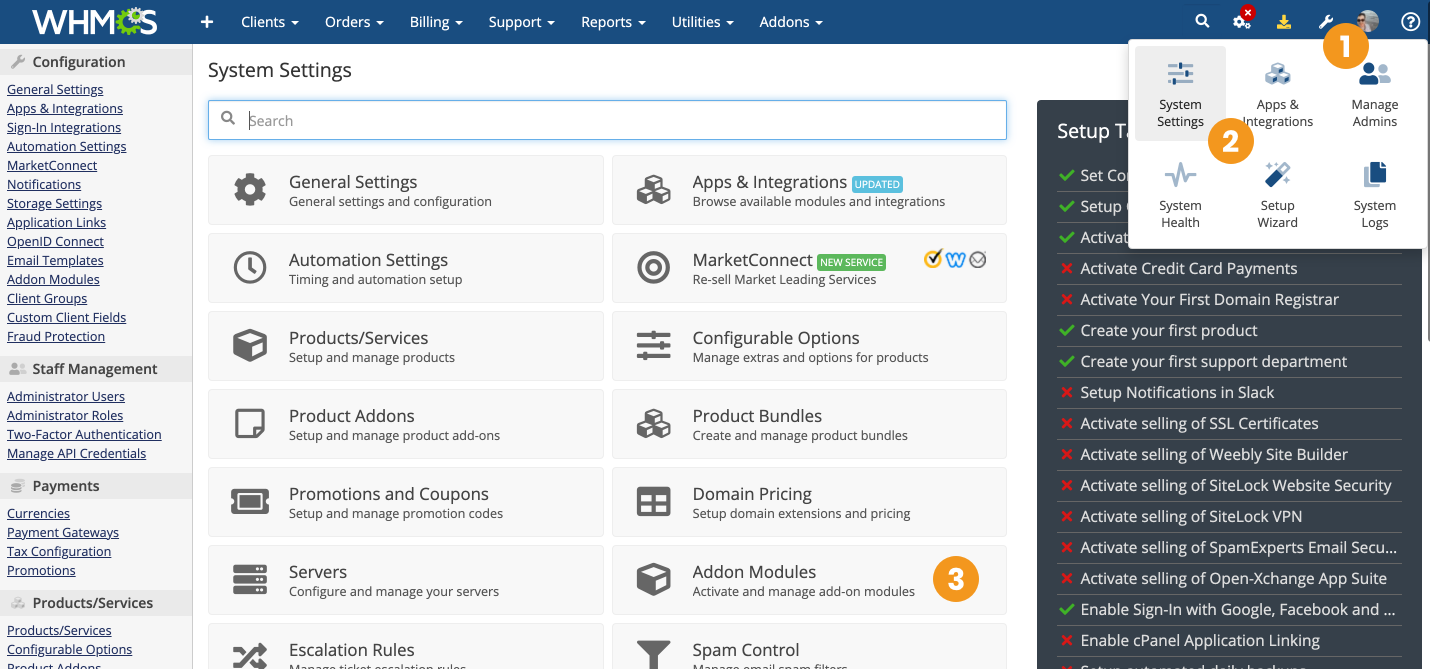The height and width of the screenshot is (669, 1430).
Task: Click the General Settings gear icon
Action: click(249, 190)
